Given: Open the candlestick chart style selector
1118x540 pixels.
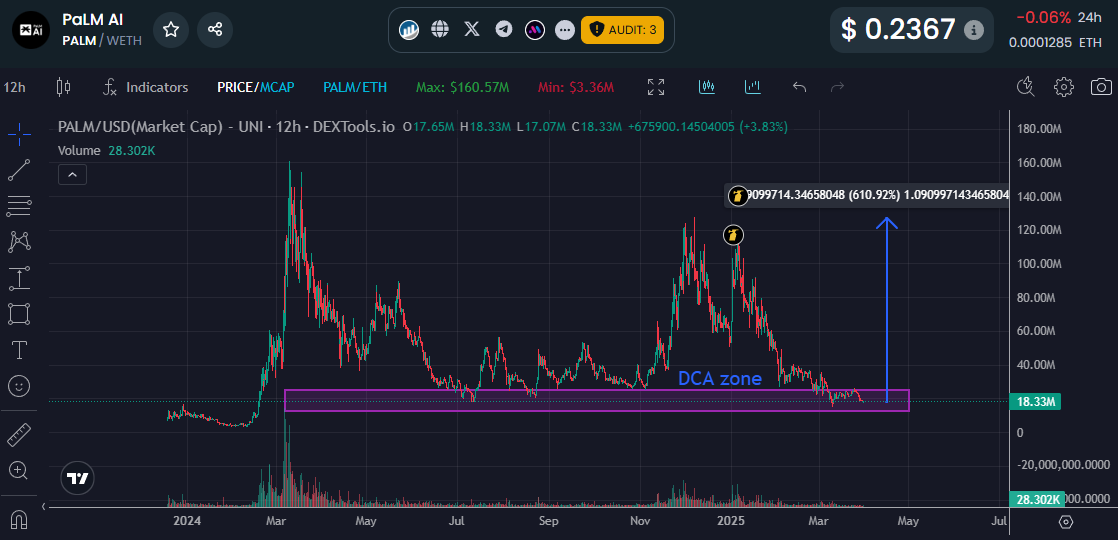Looking at the screenshot, I should pyautogui.click(x=63, y=87).
